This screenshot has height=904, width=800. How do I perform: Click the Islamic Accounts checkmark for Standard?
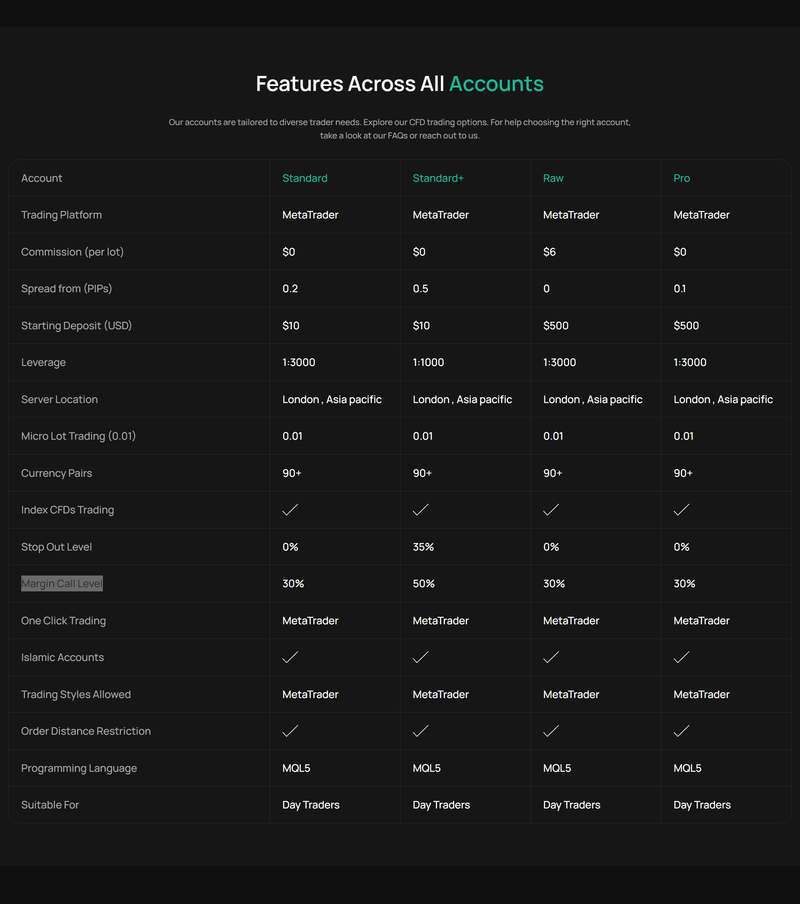pyautogui.click(x=290, y=657)
